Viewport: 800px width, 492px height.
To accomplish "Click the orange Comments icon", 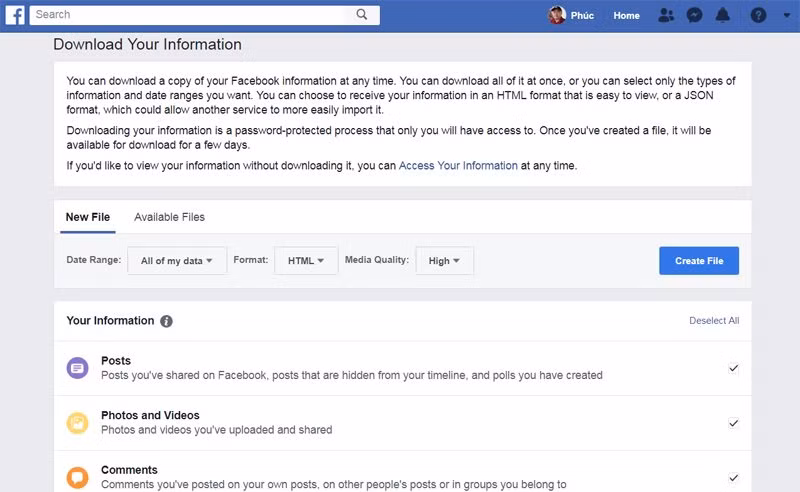I will click(x=78, y=477).
